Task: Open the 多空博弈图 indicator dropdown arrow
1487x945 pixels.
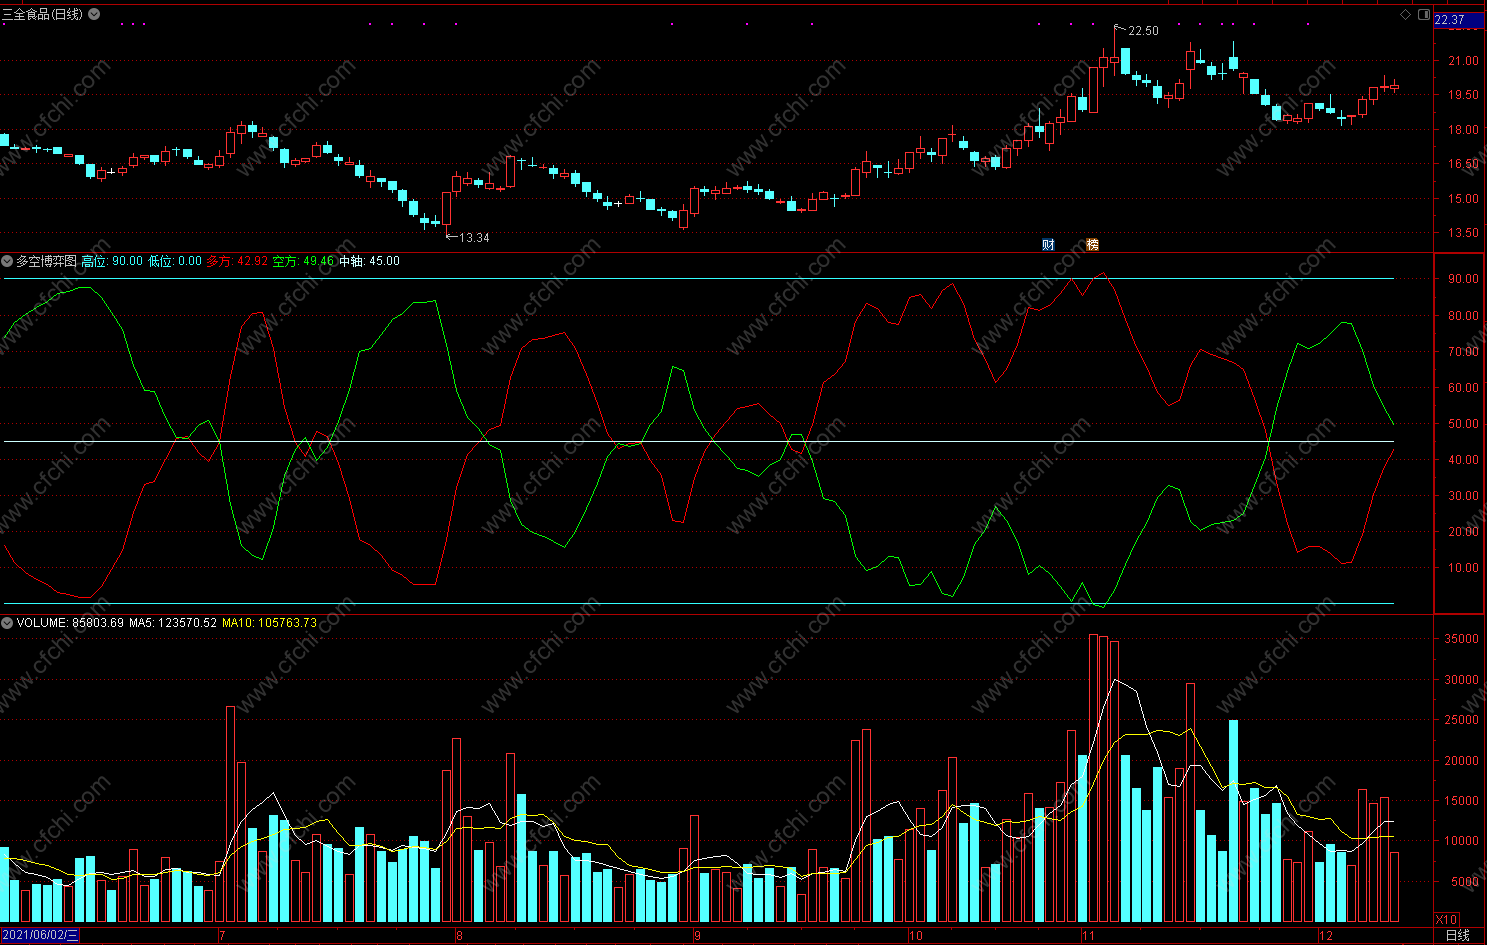Action: [x=7, y=261]
